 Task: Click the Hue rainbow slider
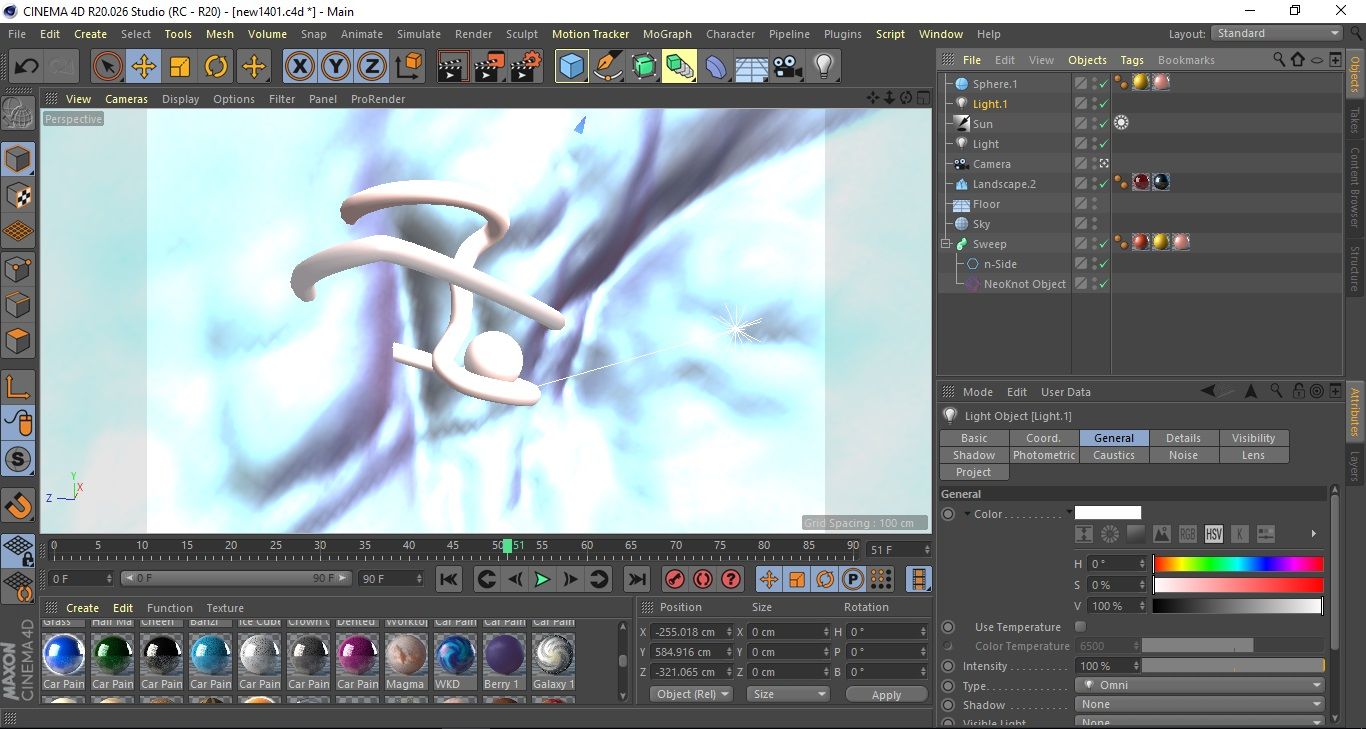(1238, 564)
